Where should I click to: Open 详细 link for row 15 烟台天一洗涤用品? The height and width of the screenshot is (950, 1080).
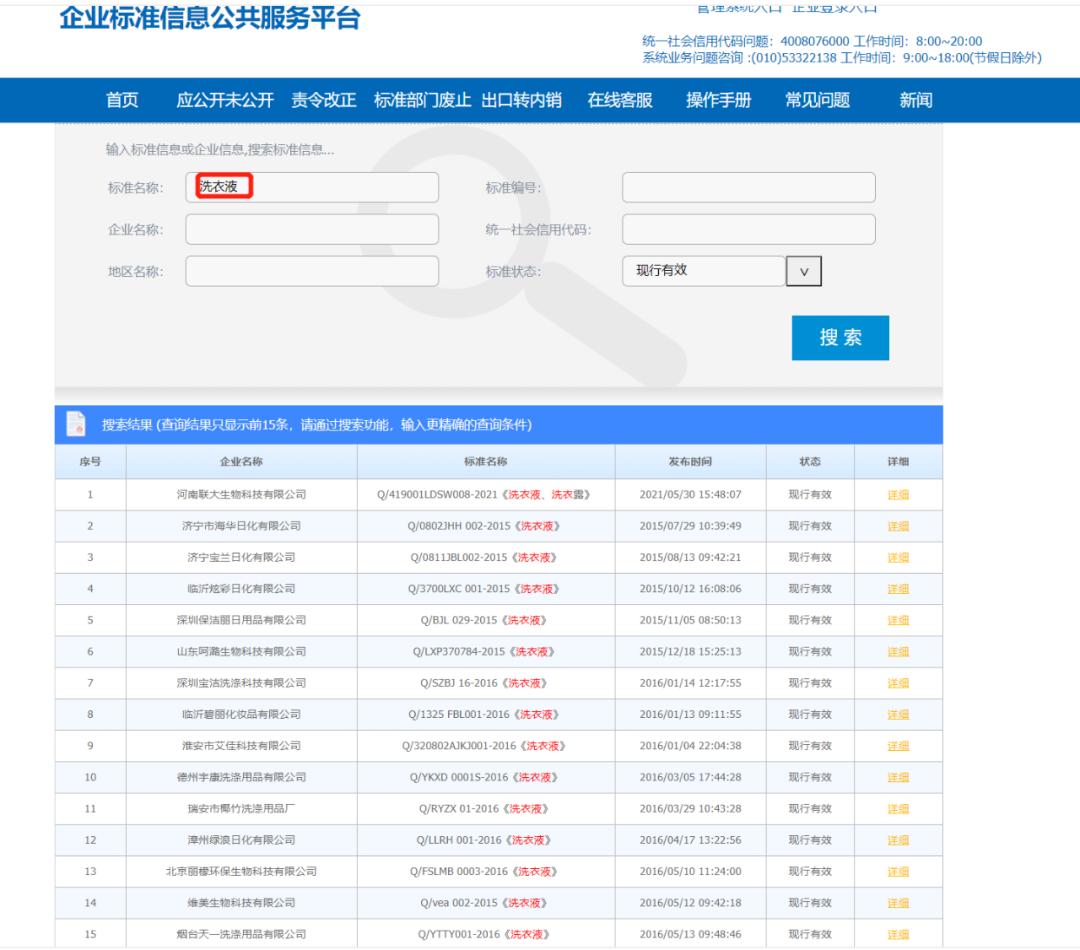tap(898, 934)
